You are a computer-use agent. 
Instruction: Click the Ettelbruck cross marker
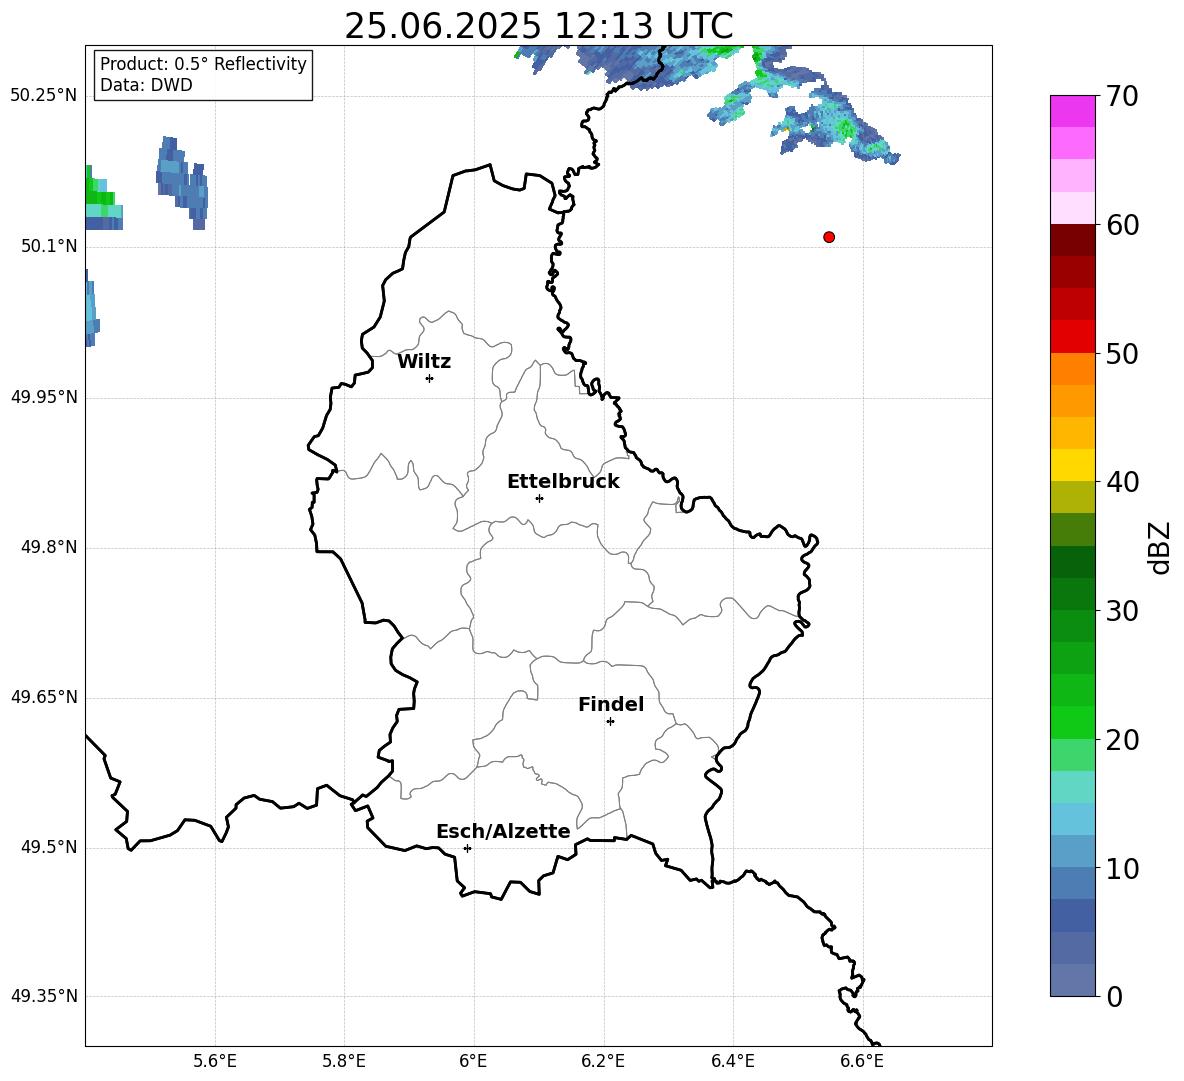click(539, 498)
